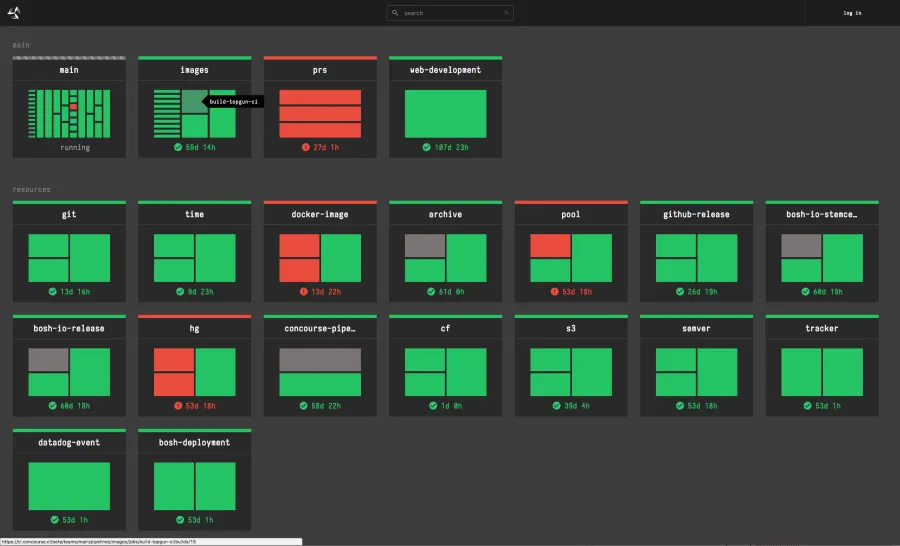Image resolution: width=900 pixels, height=546 pixels.
Task: Open the datadog-event pipeline preview
Action: click(x=69, y=485)
